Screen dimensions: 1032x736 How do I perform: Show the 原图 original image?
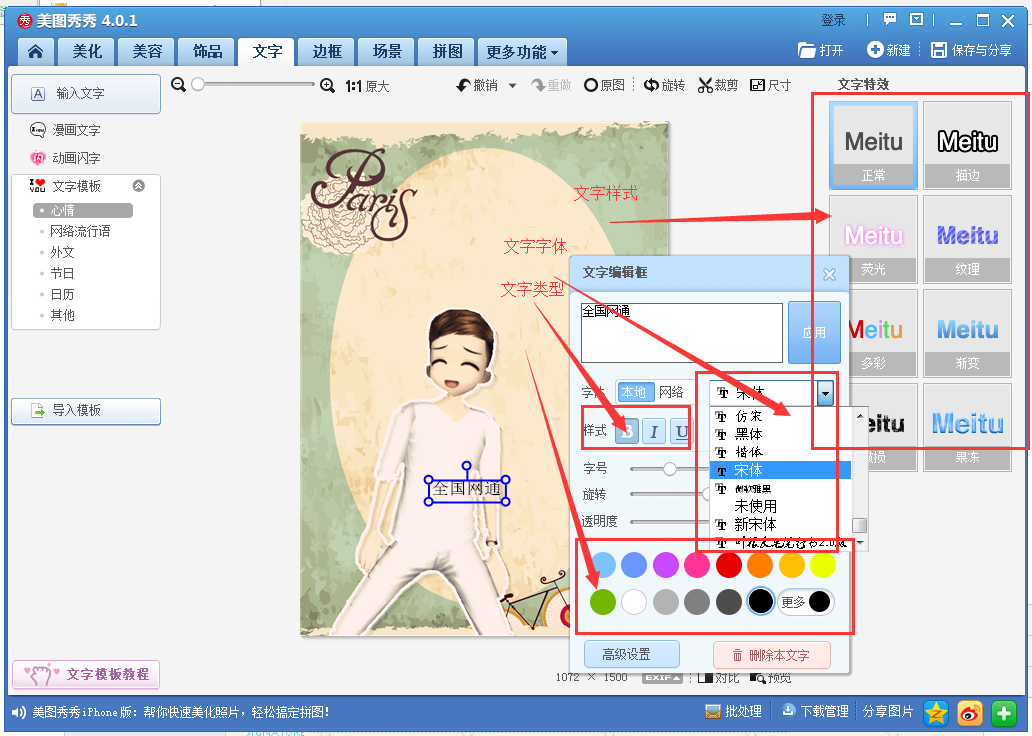point(604,85)
